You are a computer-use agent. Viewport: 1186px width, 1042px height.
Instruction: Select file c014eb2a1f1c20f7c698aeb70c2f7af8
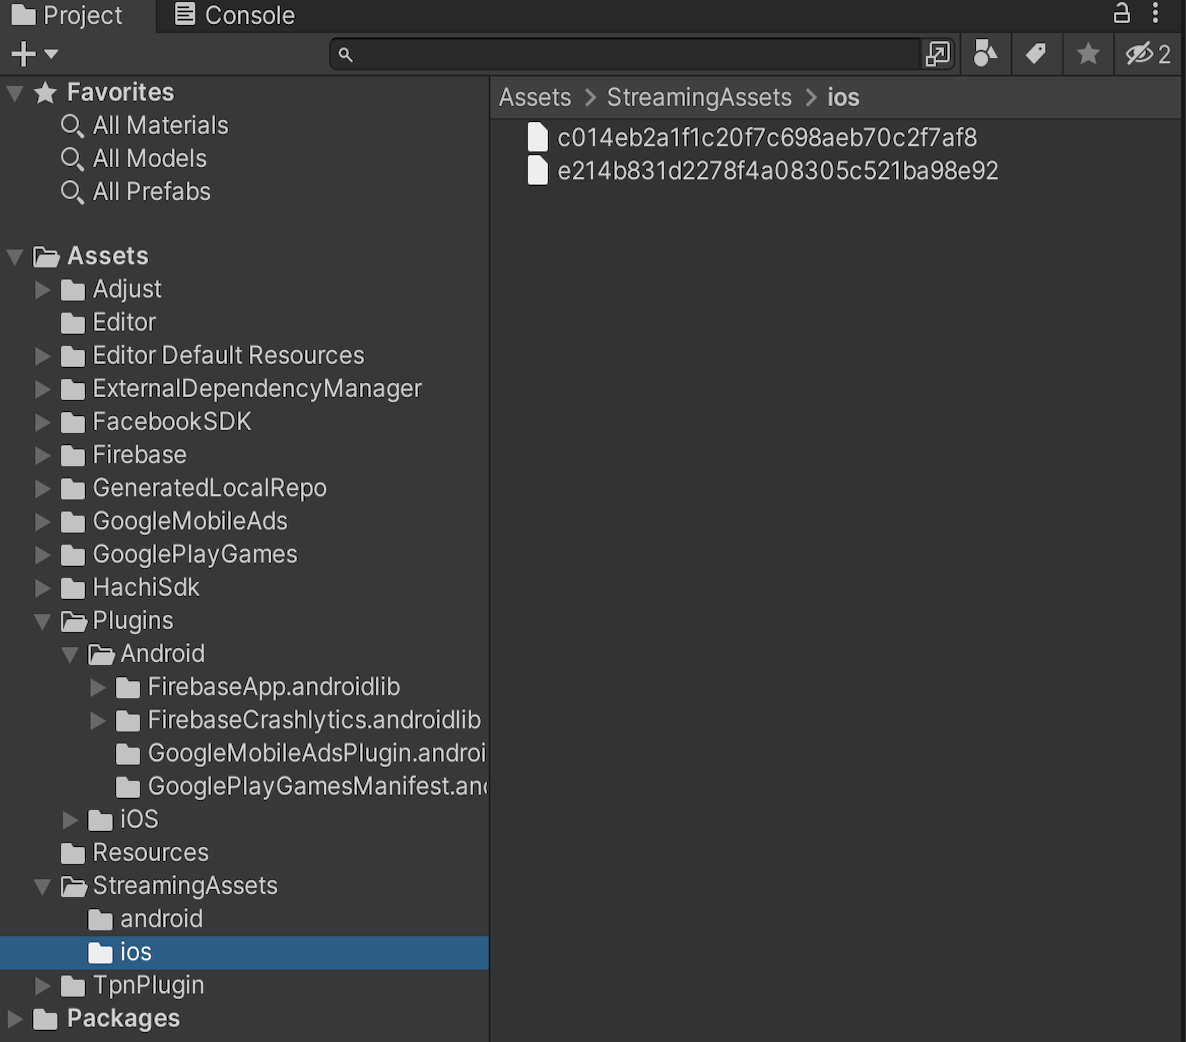767,138
